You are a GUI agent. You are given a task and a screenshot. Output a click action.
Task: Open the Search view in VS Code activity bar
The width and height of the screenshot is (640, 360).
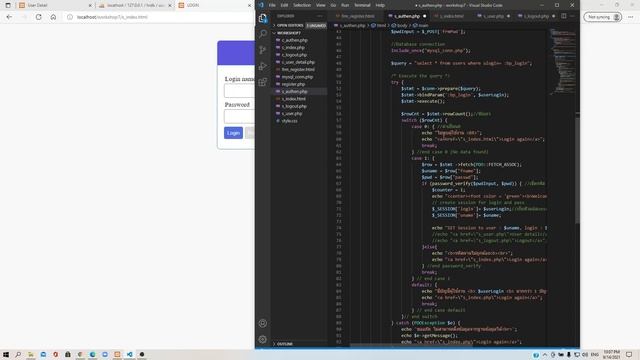pos(262,34)
